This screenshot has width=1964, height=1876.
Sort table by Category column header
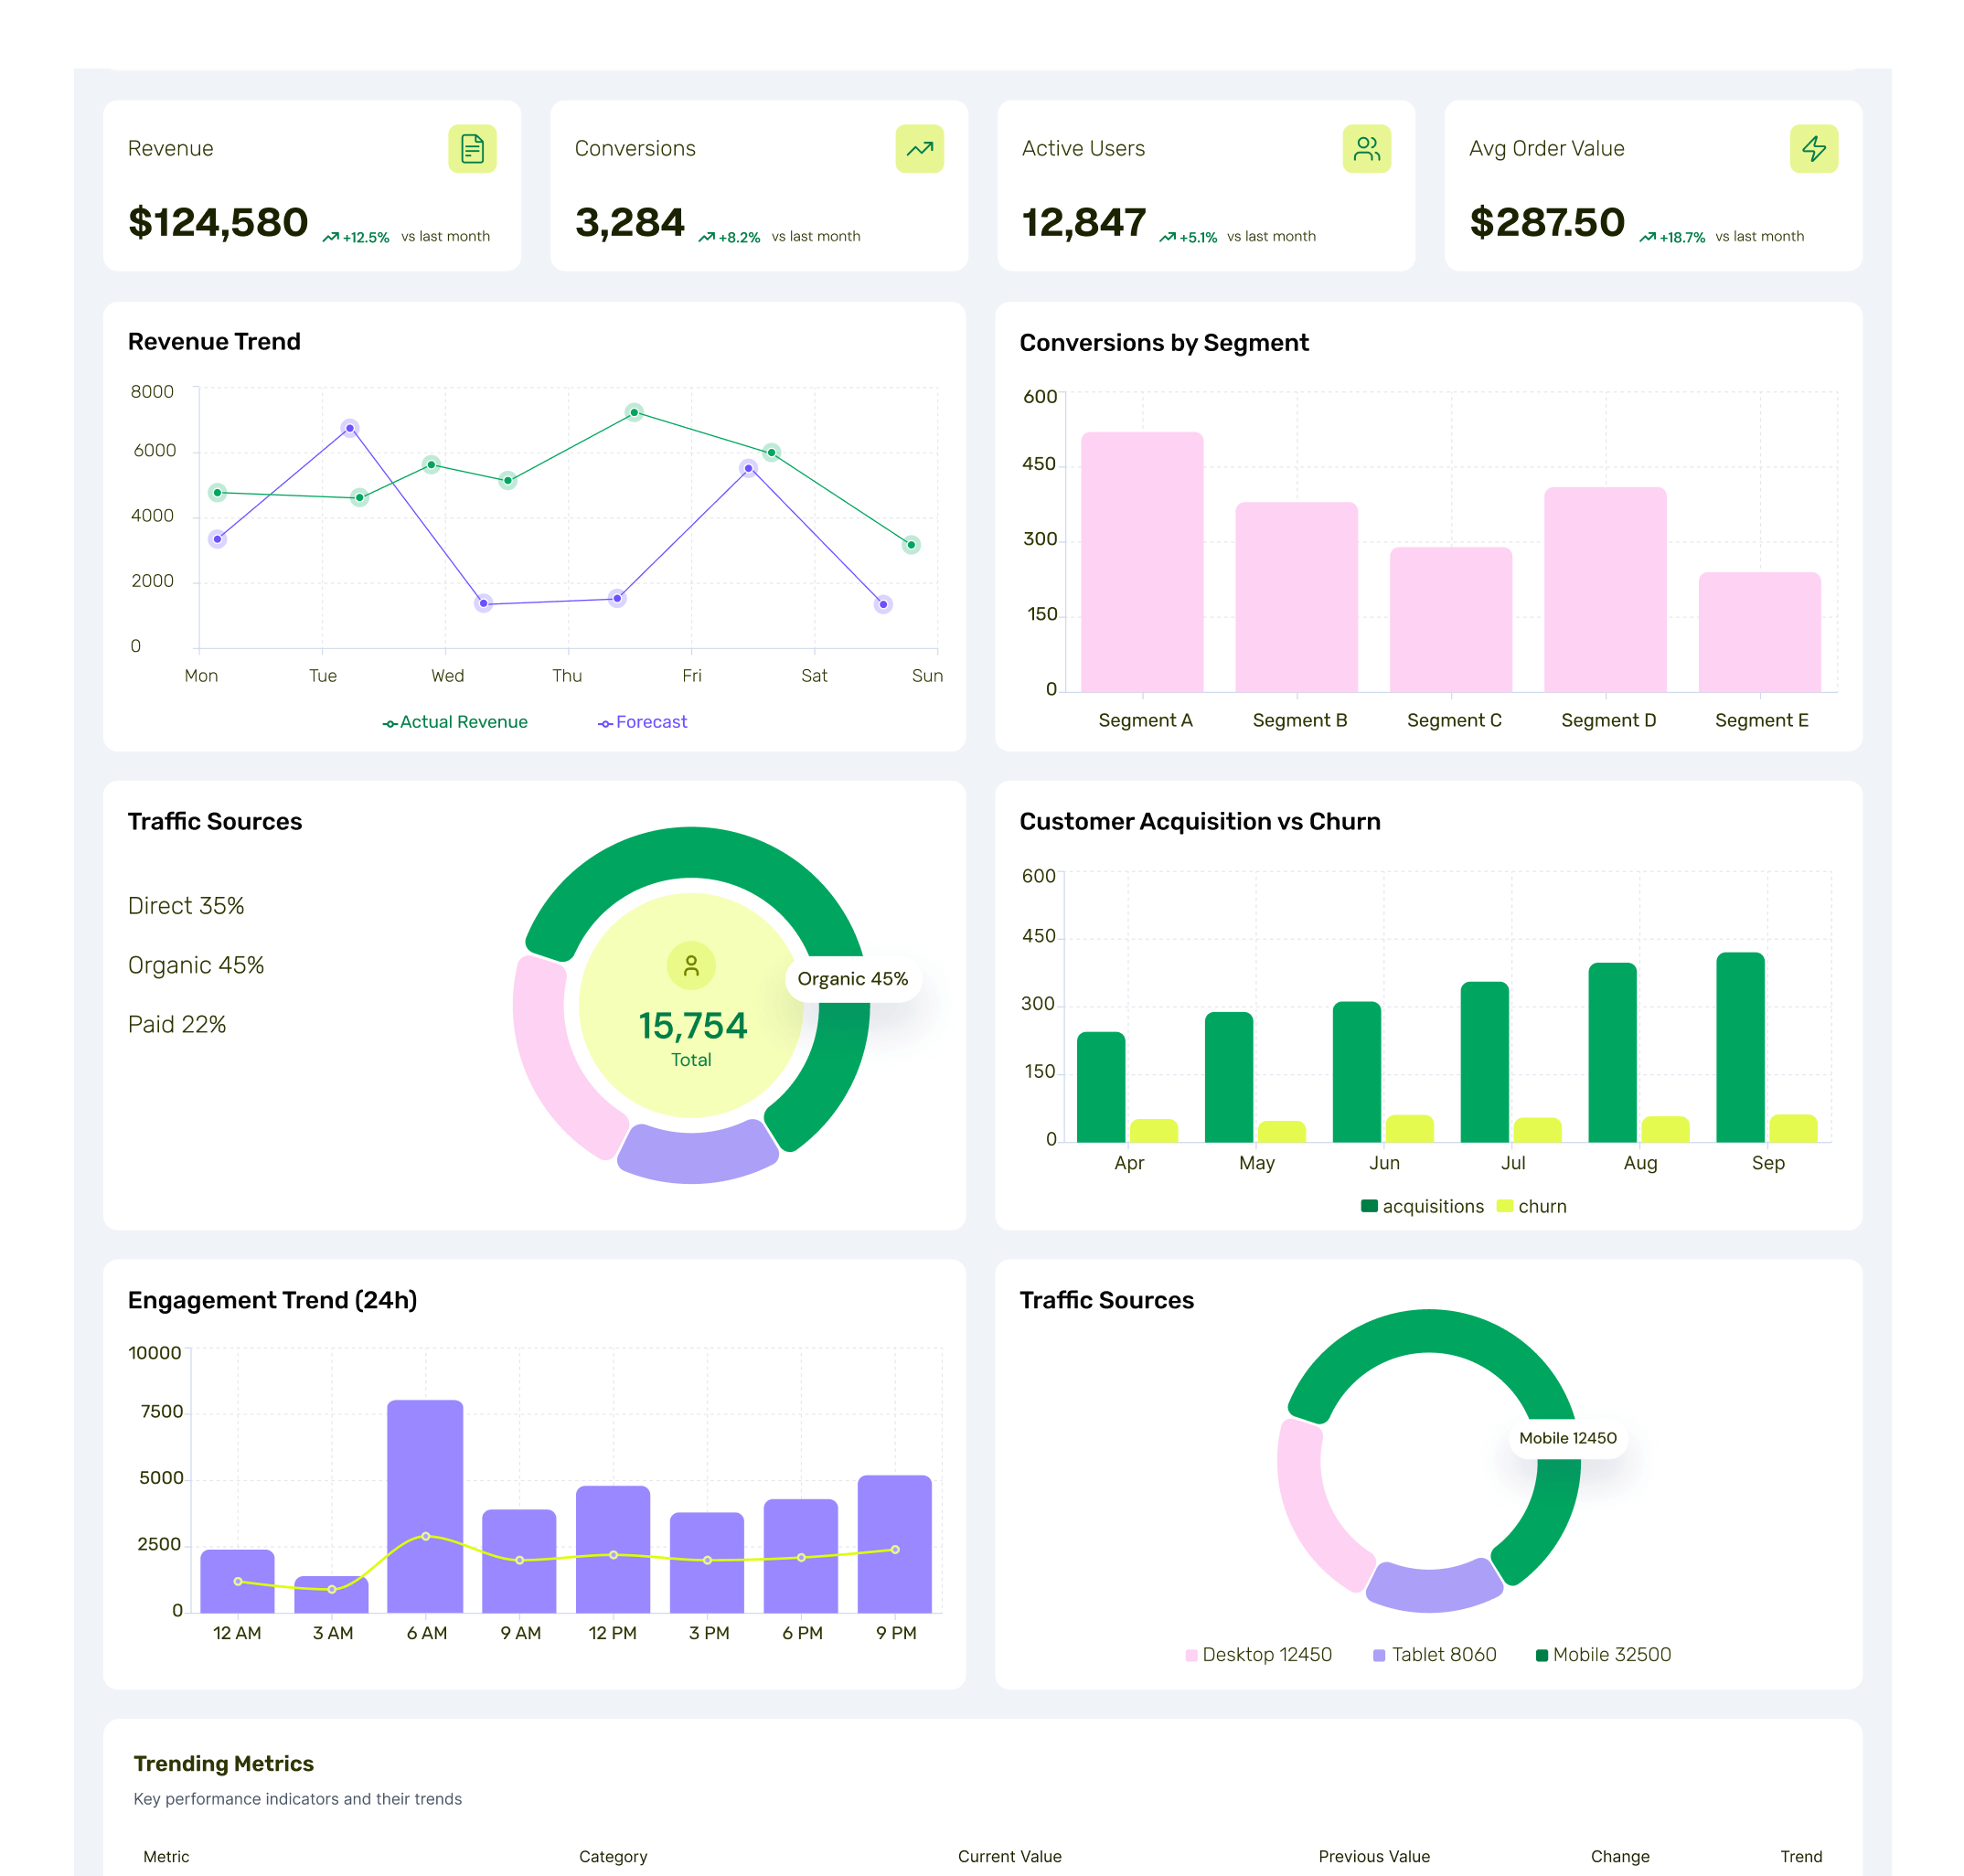(x=613, y=1856)
